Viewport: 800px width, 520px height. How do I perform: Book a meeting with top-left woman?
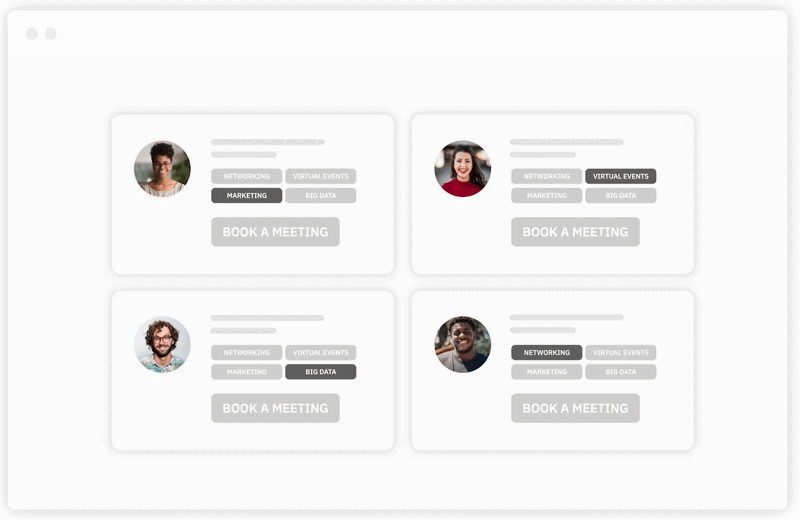[275, 232]
